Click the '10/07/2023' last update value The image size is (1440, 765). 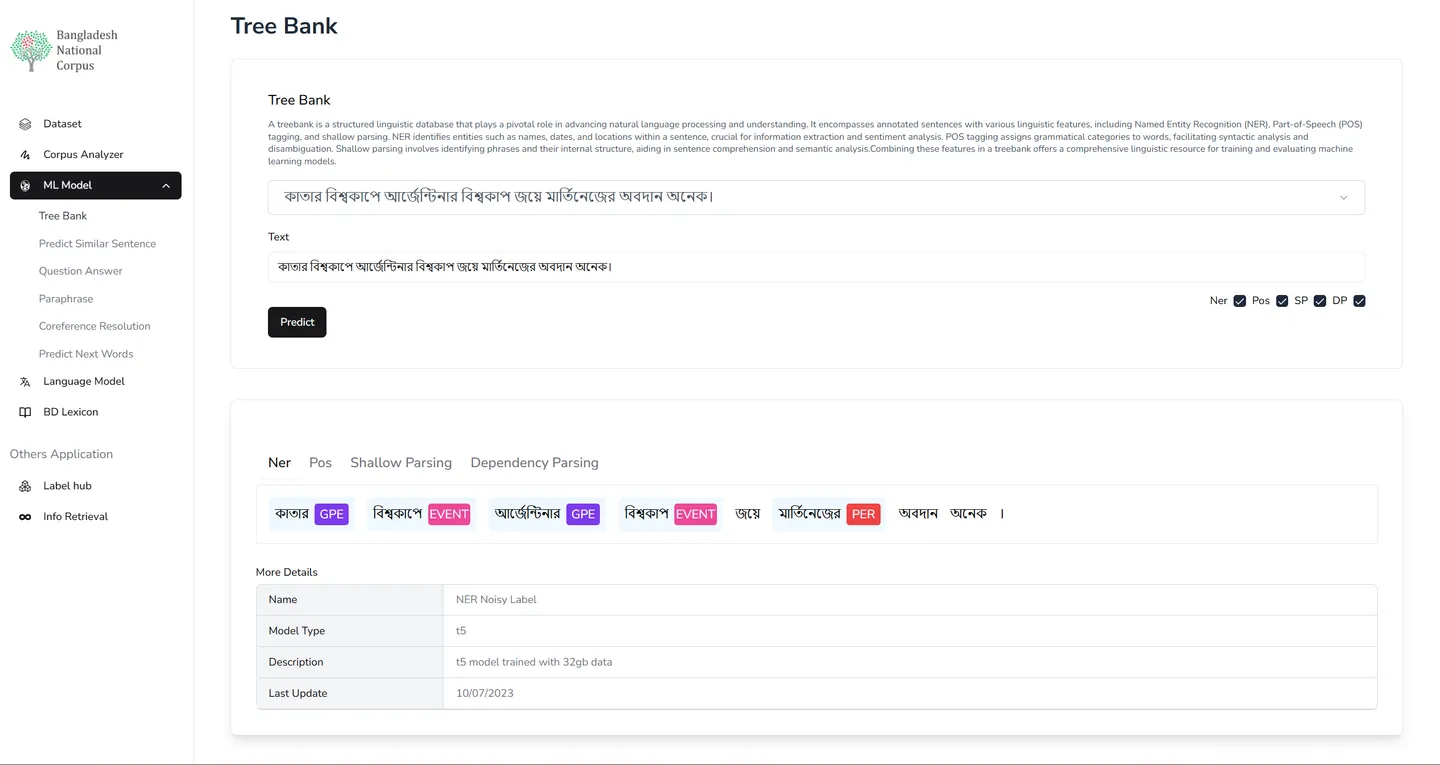pyautogui.click(x=485, y=693)
